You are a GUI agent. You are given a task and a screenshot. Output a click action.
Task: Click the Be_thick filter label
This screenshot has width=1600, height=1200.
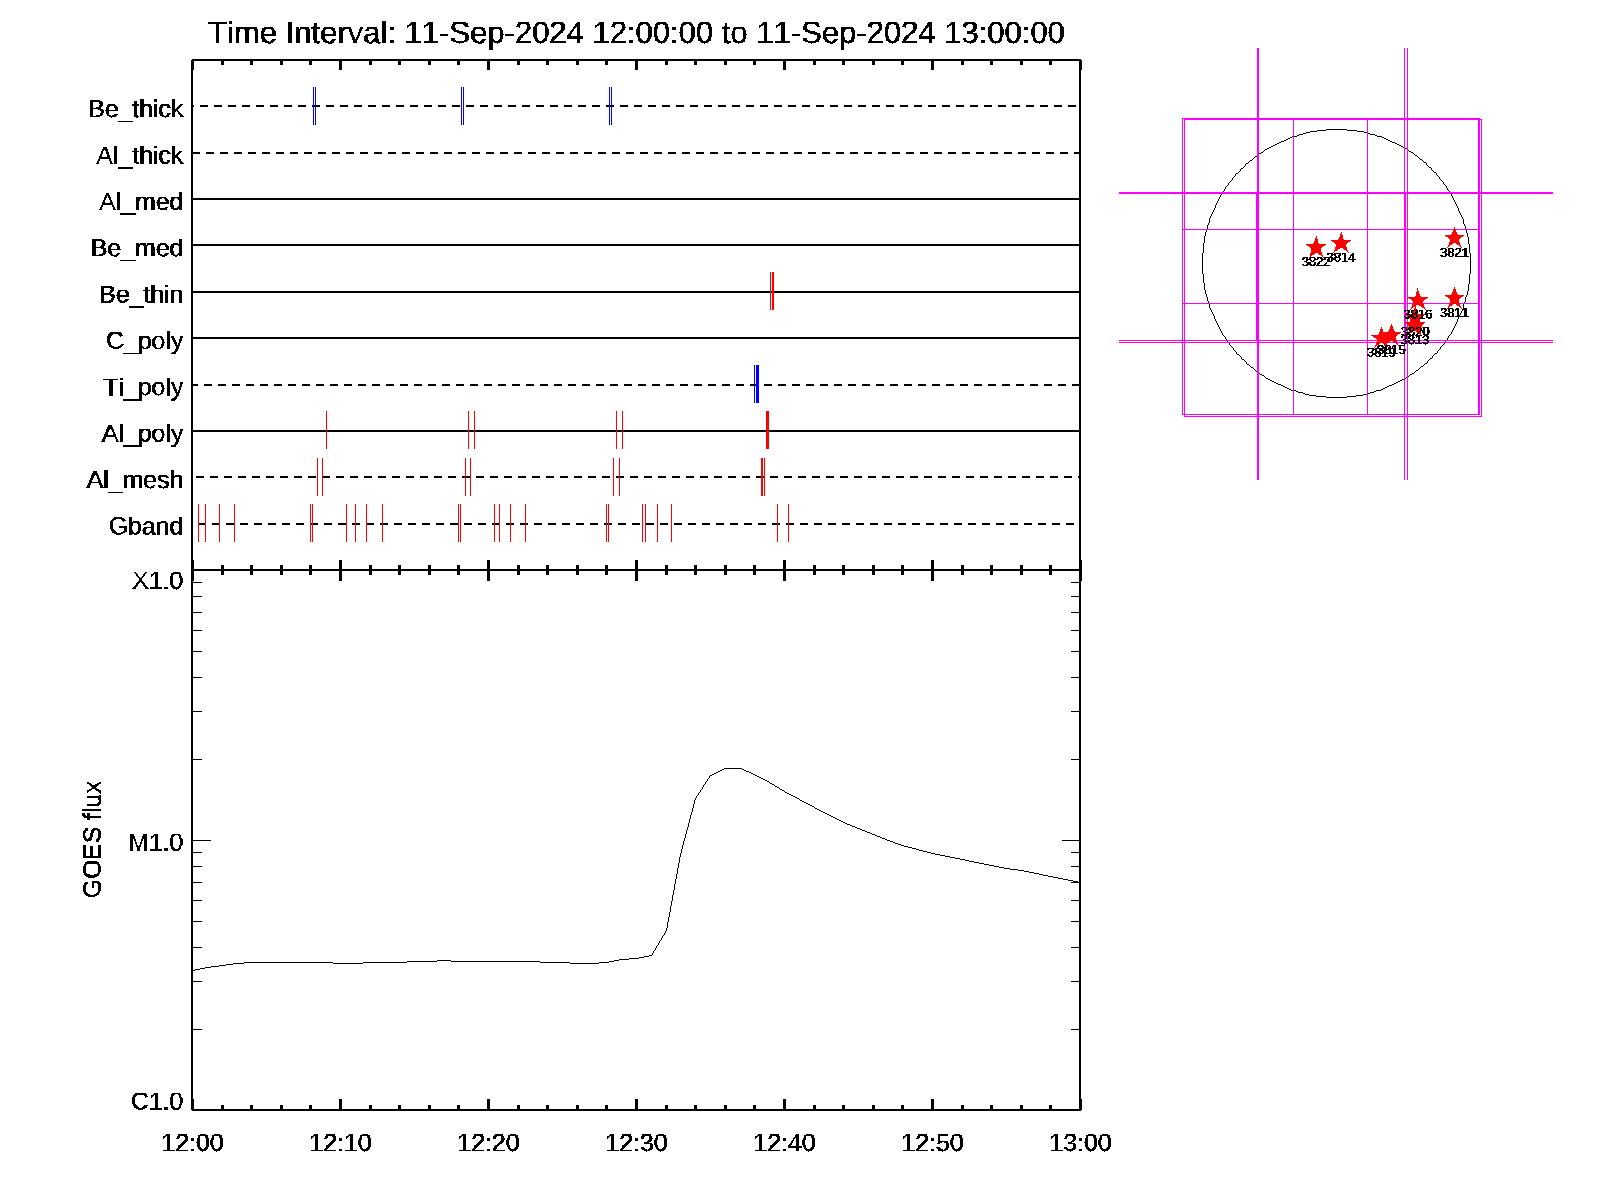pyautogui.click(x=136, y=109)
